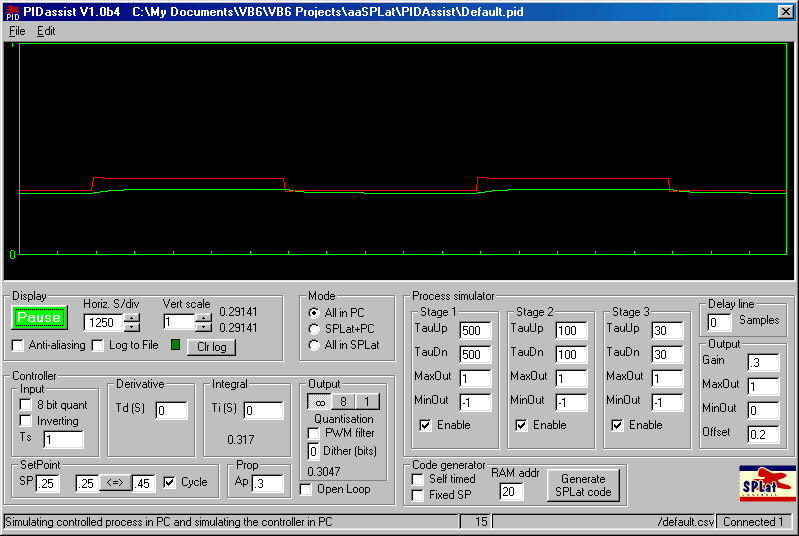Viewport: 799px width, 536px height.
Task: Decrease the Vert scale spinner value
Action: click(203, 327)
